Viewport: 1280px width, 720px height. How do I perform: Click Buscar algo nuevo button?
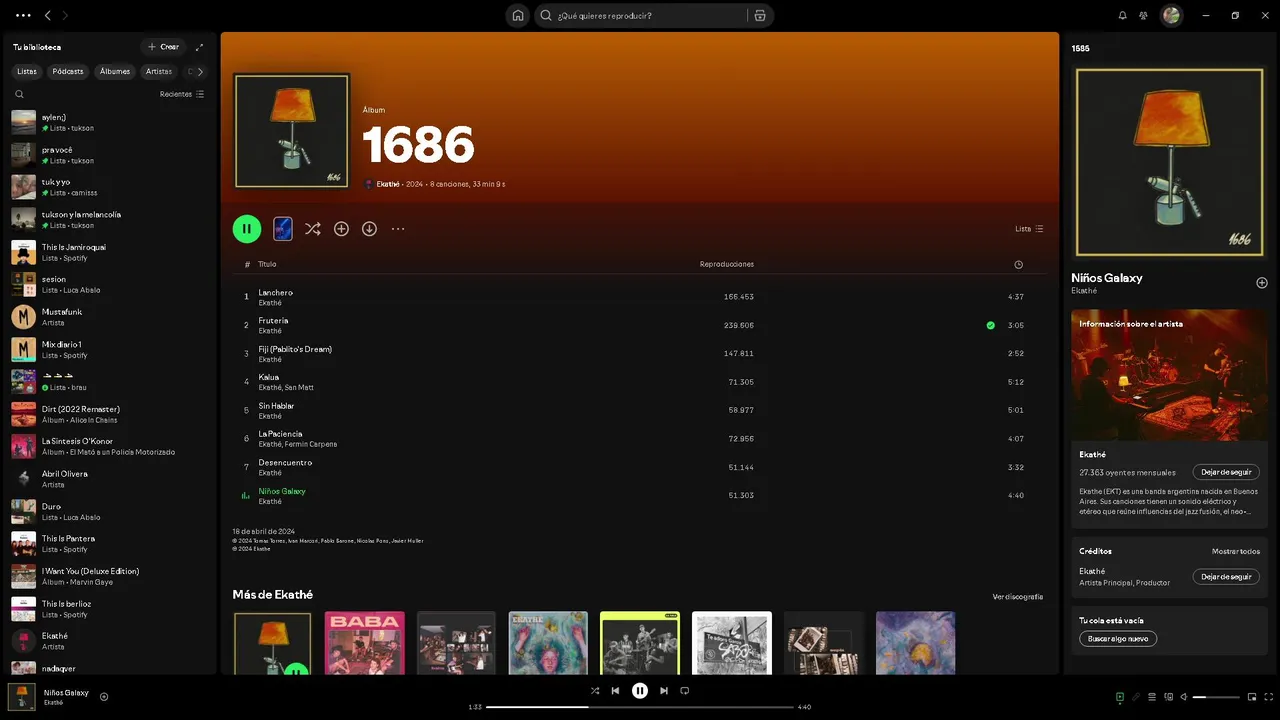1118,638
